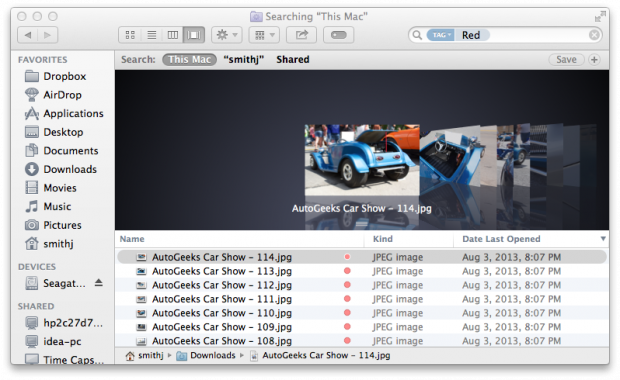Image resolution: width=620 pixels, height=380 pixels.
Task: Open the Arrange items dropdown
Action: pos(264,35)
